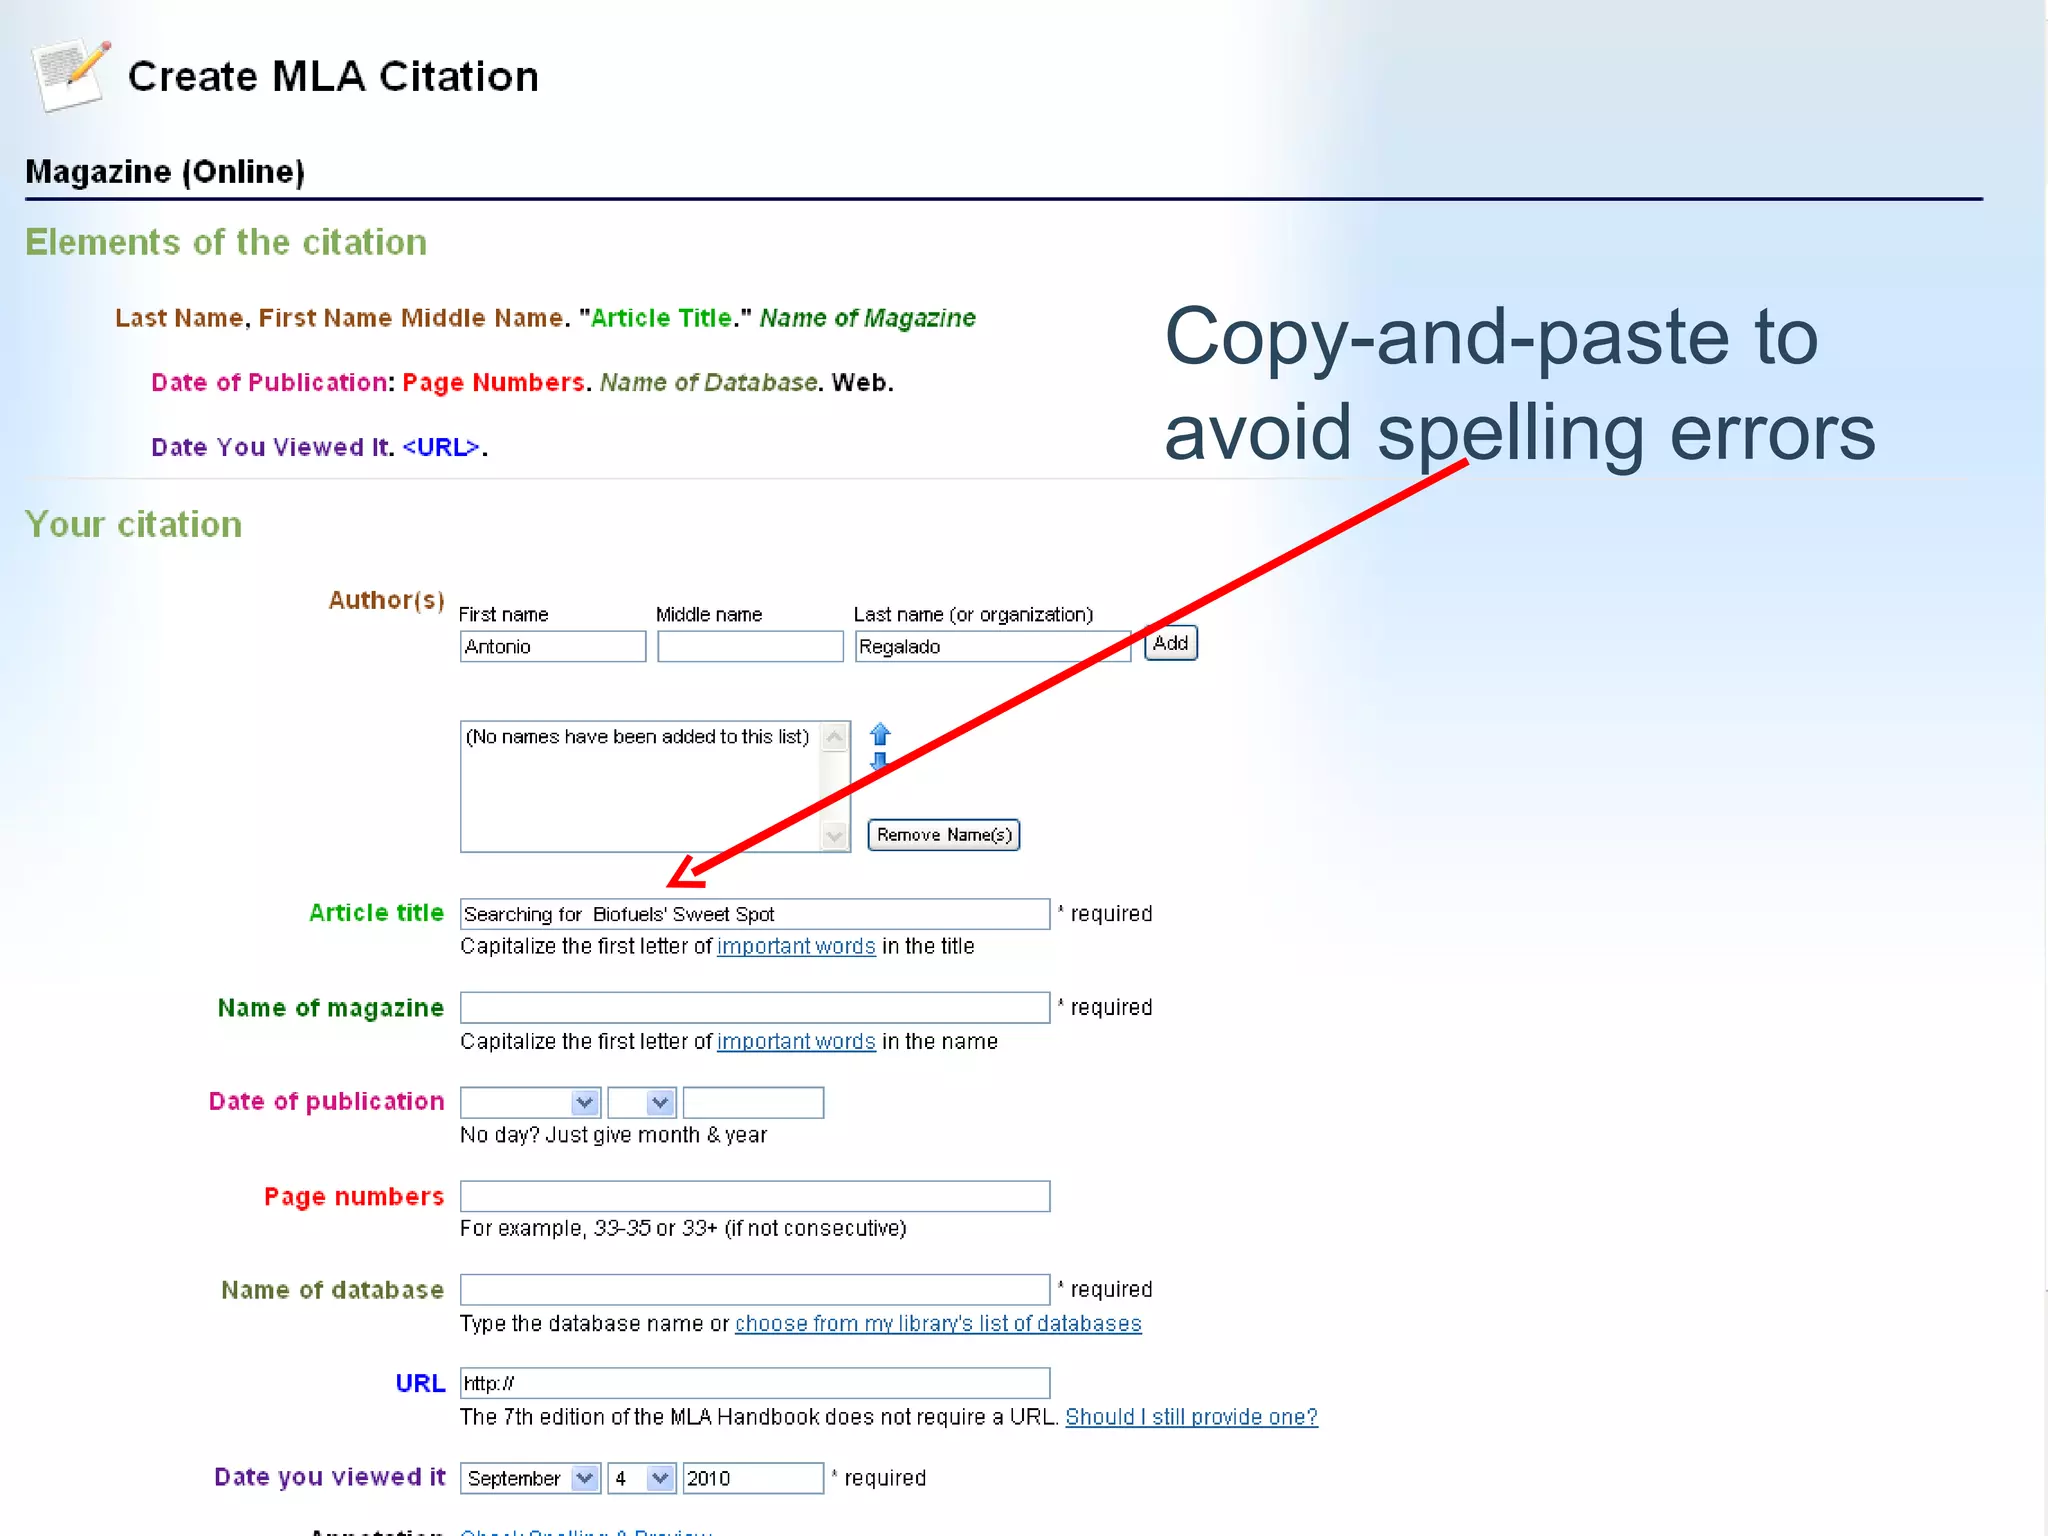
Task: Focus the empty Middle name field
Action: pyautogui.click(x=750, y=646)
